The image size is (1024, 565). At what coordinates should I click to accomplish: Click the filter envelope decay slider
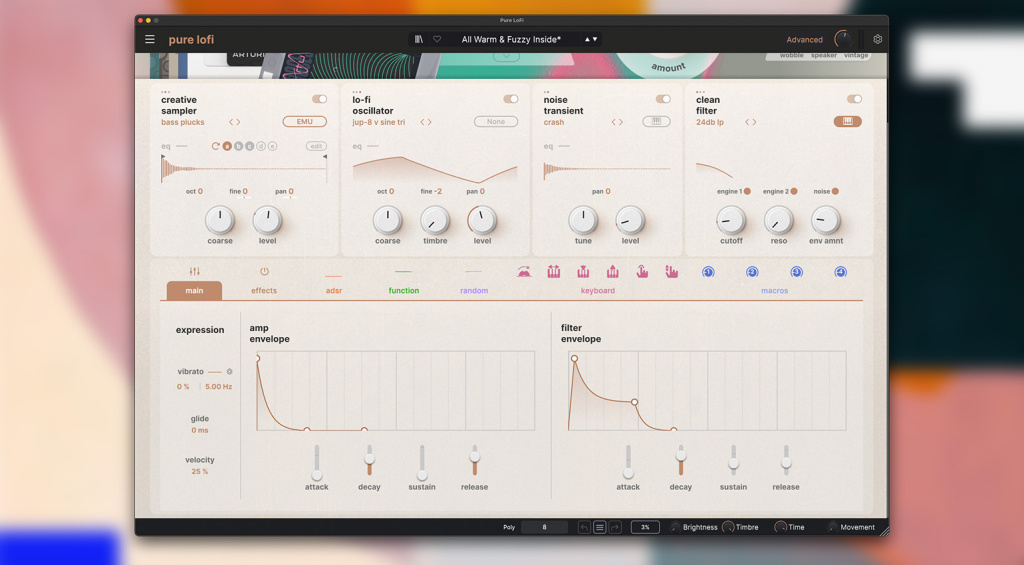680,455
